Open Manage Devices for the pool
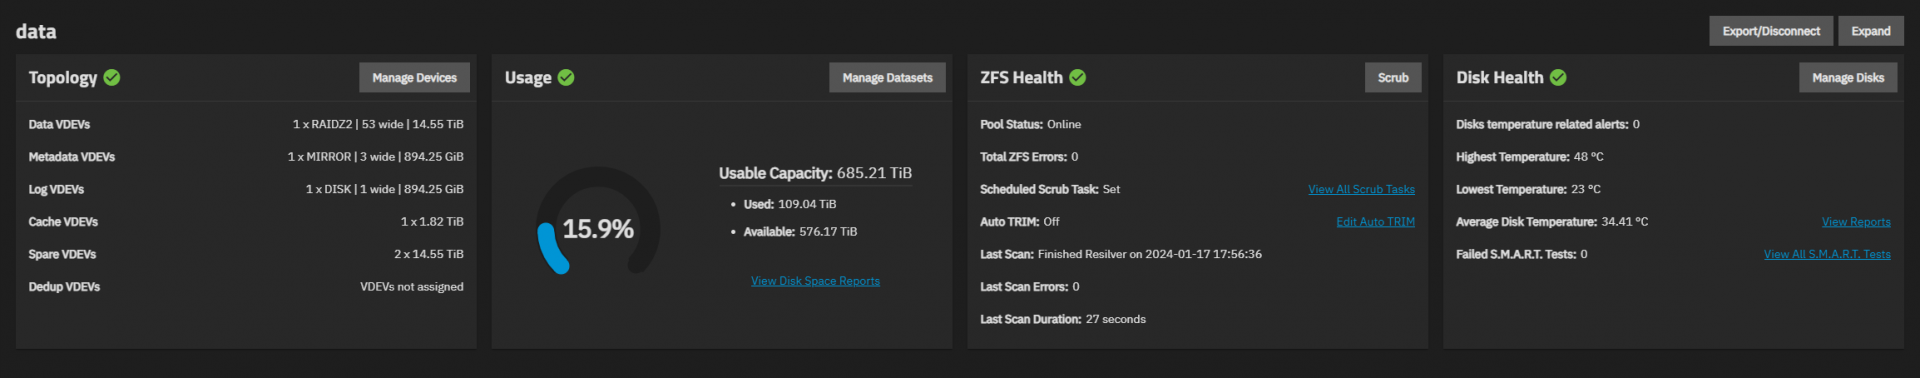 (x=414, y=77)
